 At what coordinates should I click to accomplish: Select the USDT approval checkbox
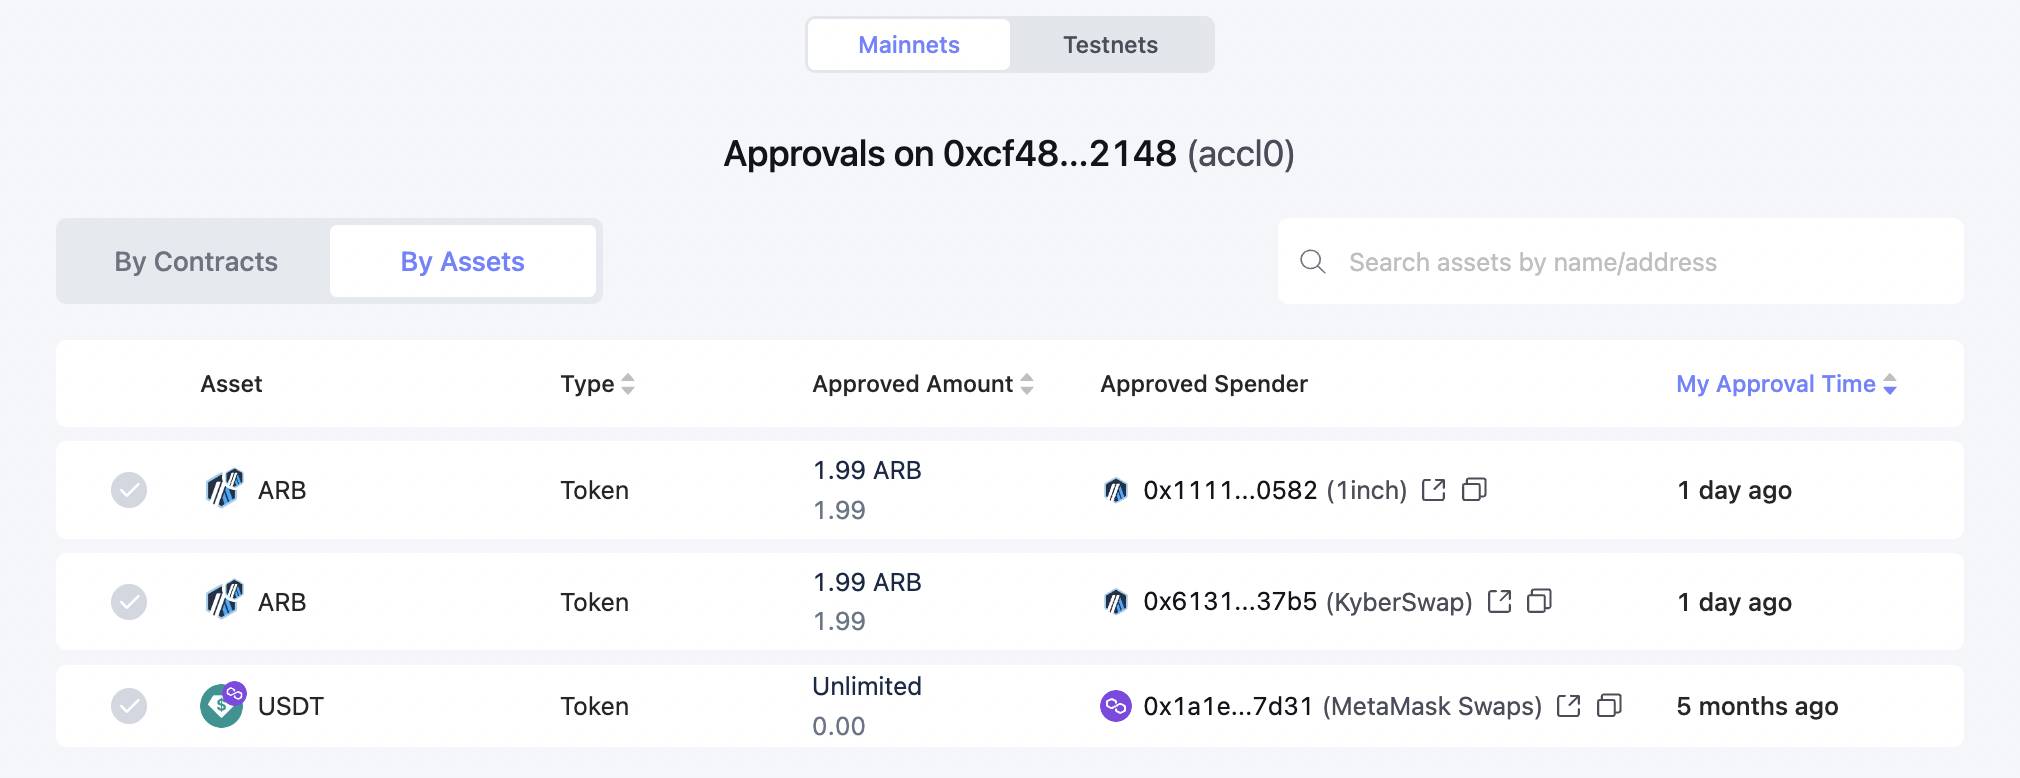(x=129, y=706)
